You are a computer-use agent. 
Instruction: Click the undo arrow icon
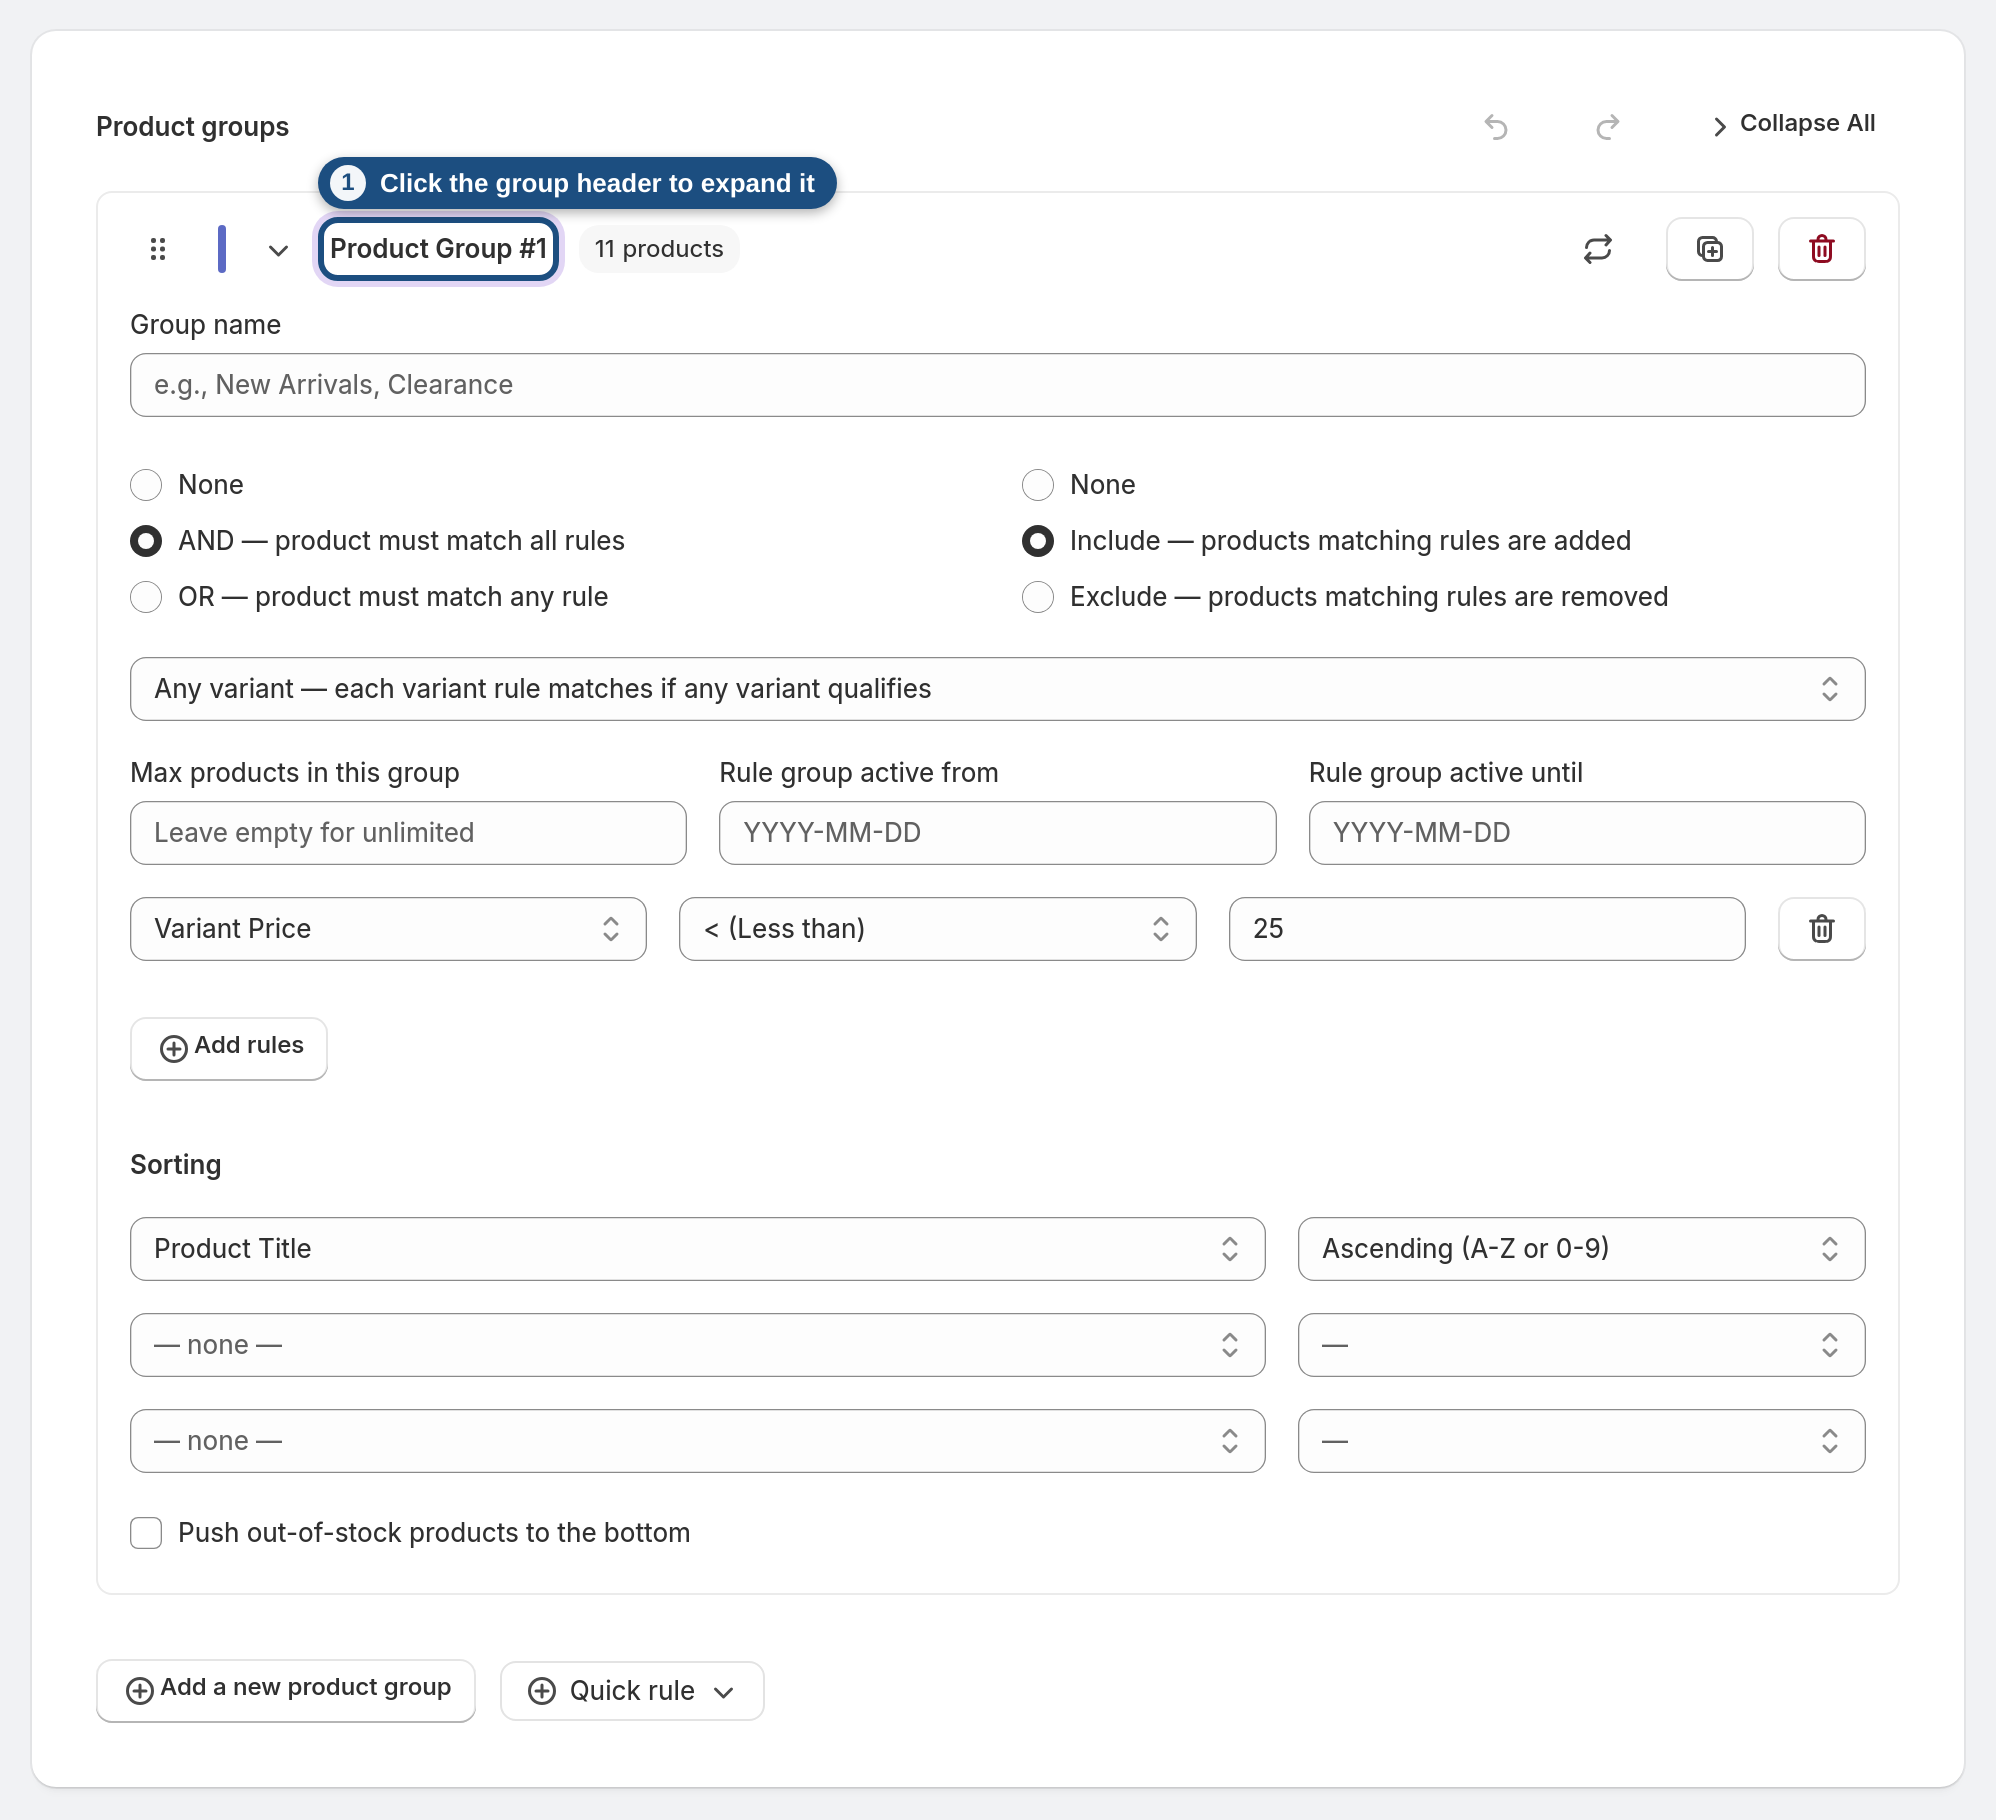point(1496,127)
